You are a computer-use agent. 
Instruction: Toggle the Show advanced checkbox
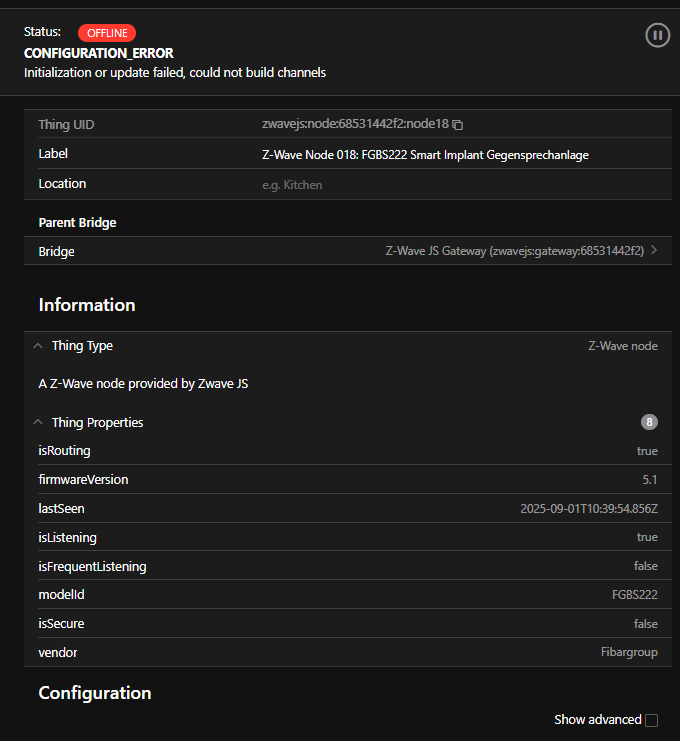tap(652, 720)
